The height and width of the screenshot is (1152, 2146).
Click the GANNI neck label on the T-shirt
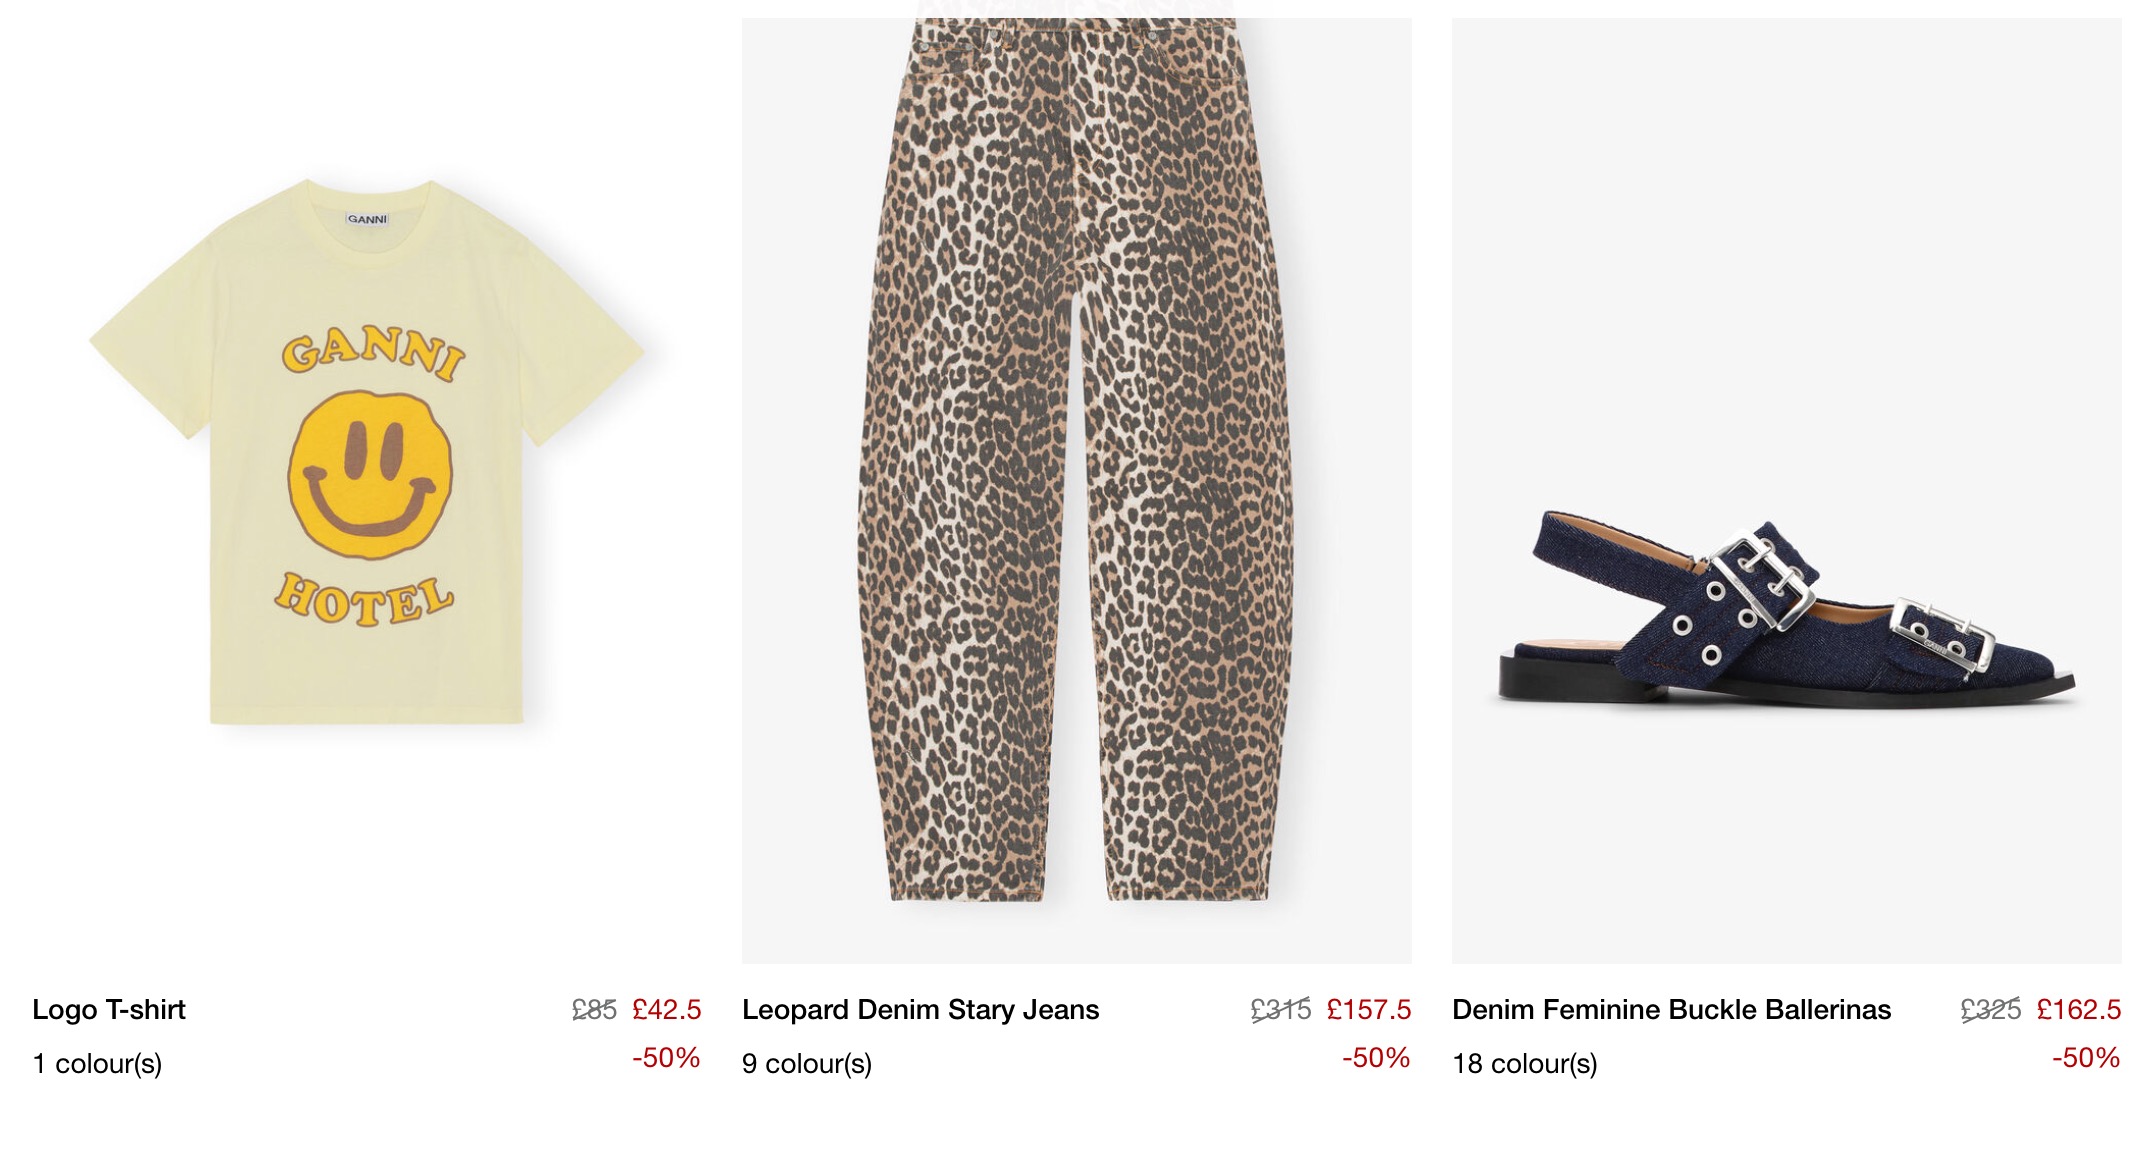tap(367, 219)
